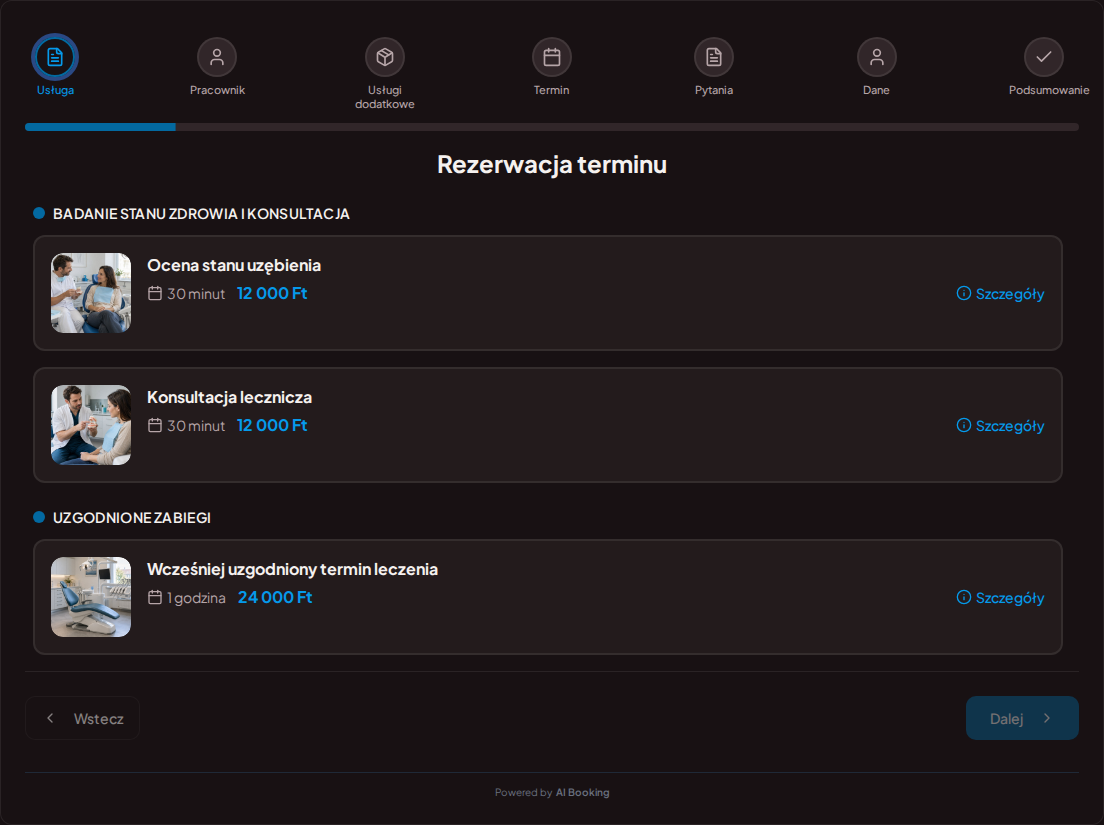The image size is (1104, 825).
Task: Open the Termin step calendar icon
Action: pos(551,57)
